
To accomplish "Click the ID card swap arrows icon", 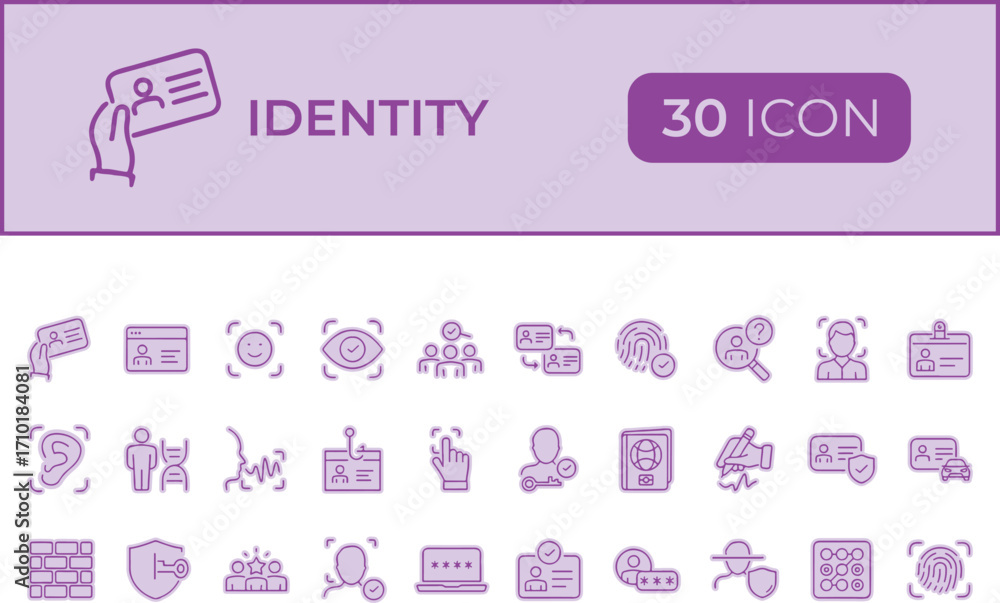I will (548, 349).
